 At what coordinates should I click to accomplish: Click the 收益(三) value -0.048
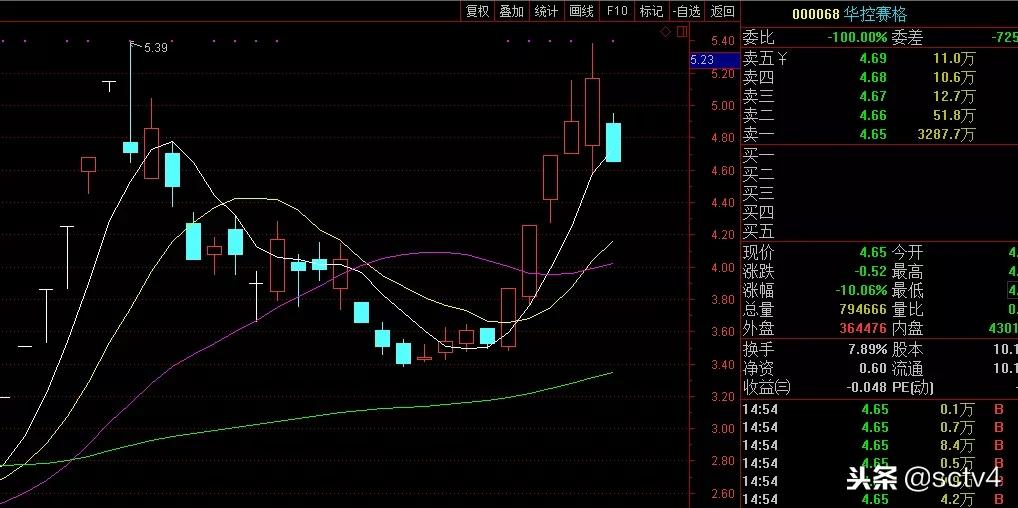click(865, 387)
